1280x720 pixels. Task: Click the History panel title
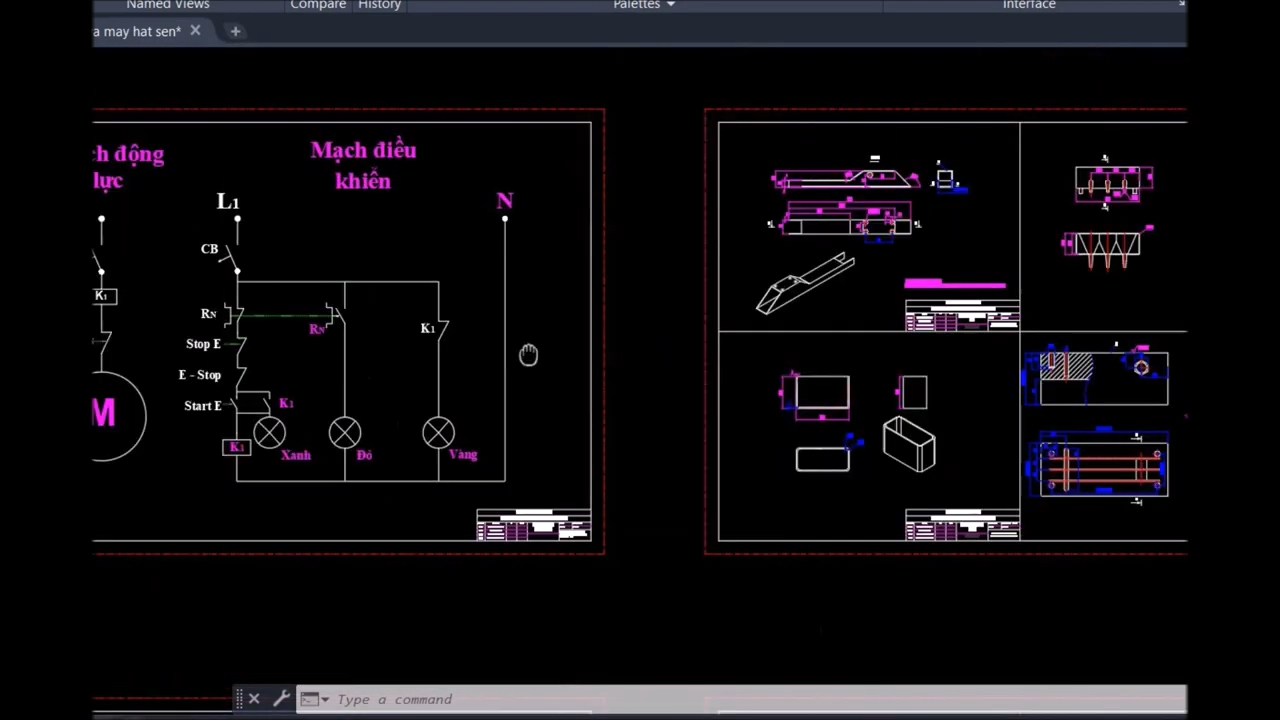(x=380, y=5)
